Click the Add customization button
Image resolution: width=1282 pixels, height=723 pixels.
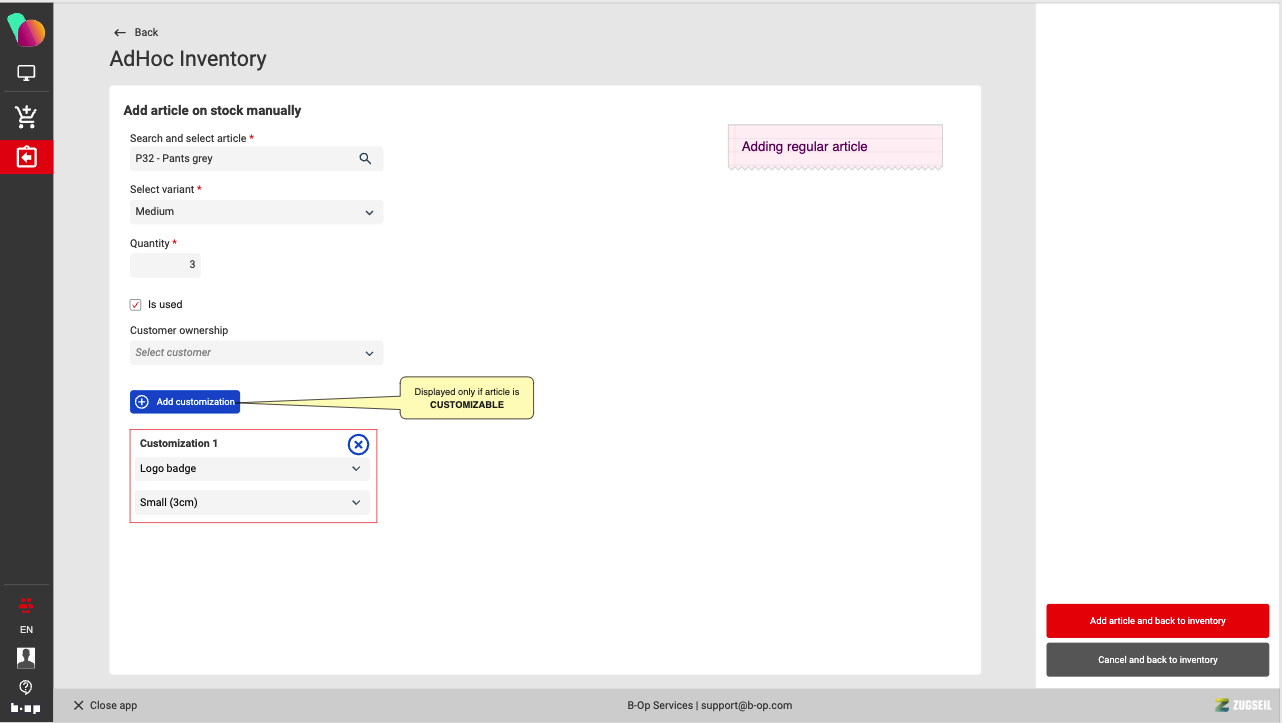pos(185,402)
